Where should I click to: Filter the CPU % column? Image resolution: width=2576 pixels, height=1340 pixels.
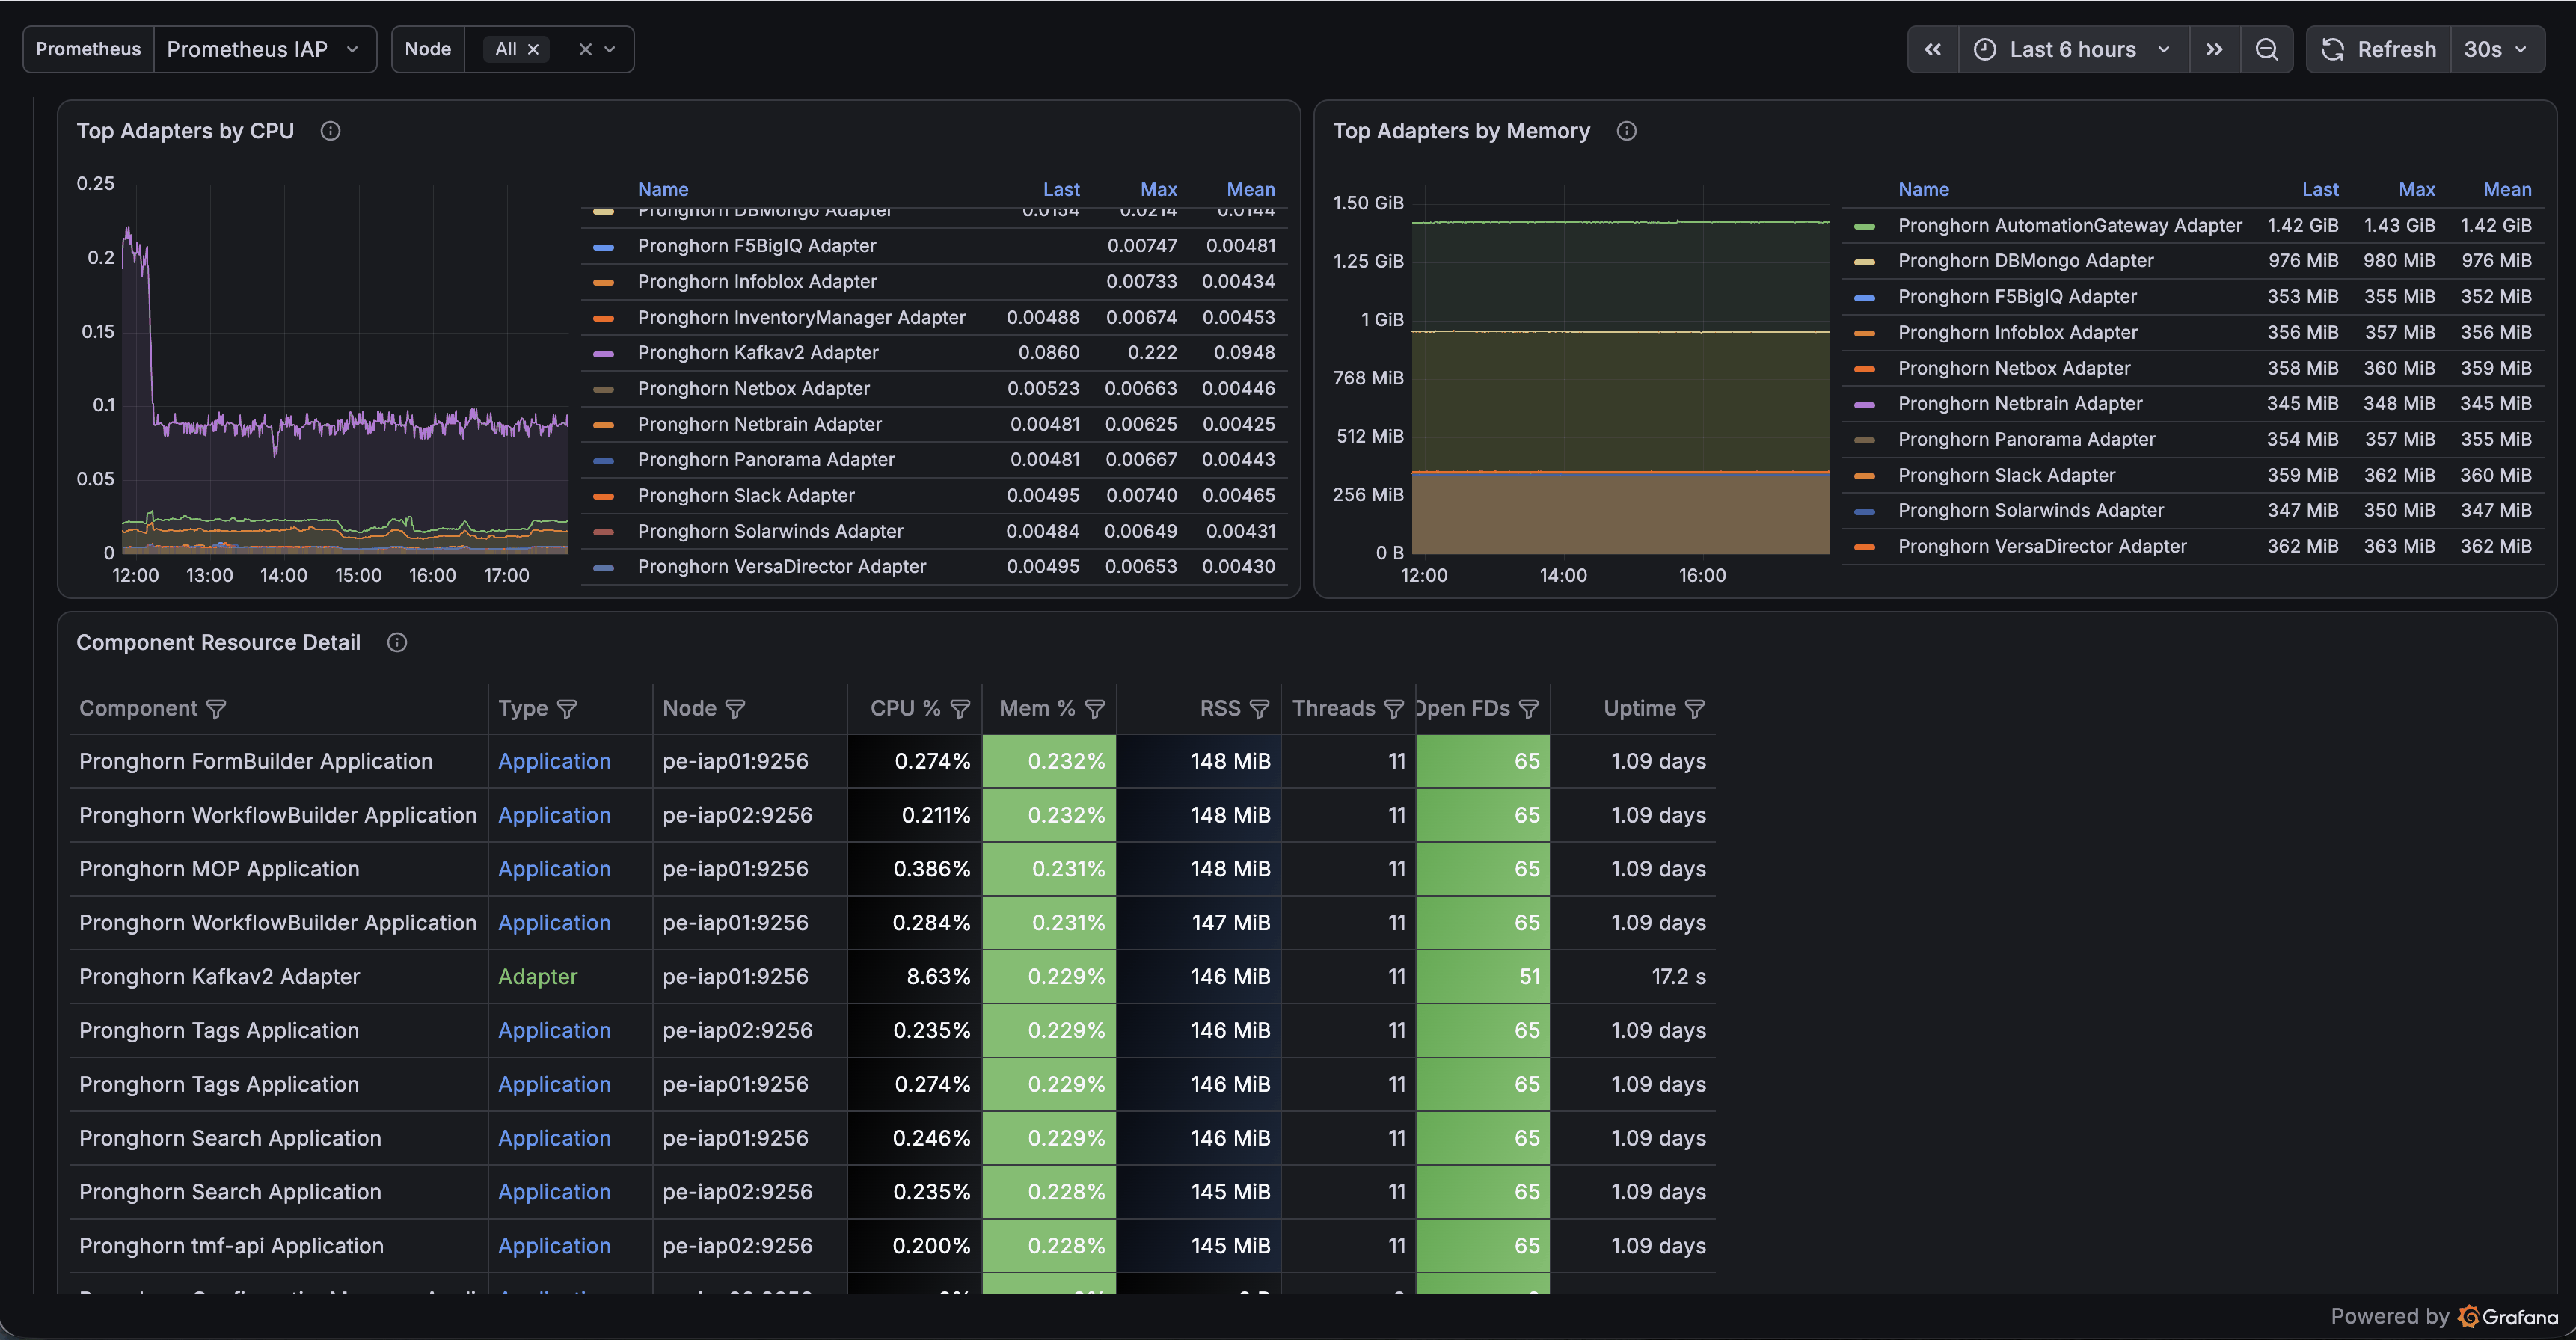point(960,709)
